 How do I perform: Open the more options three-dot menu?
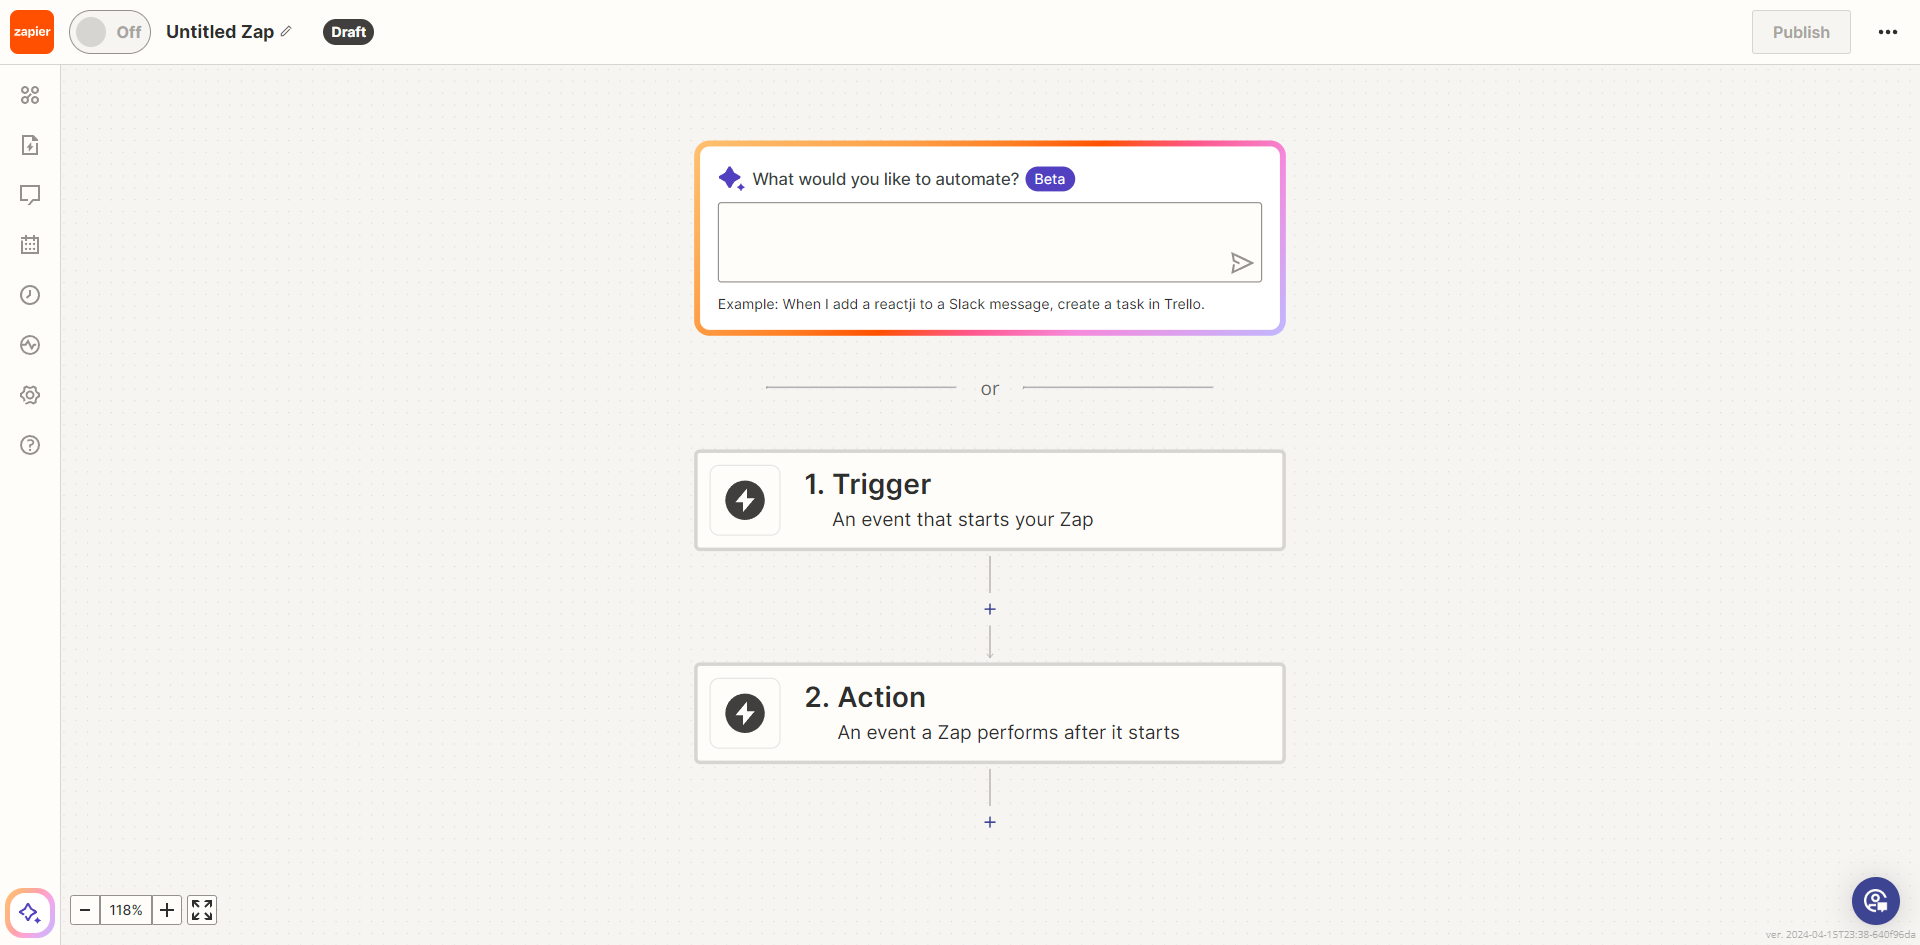tap(1889, 31)
